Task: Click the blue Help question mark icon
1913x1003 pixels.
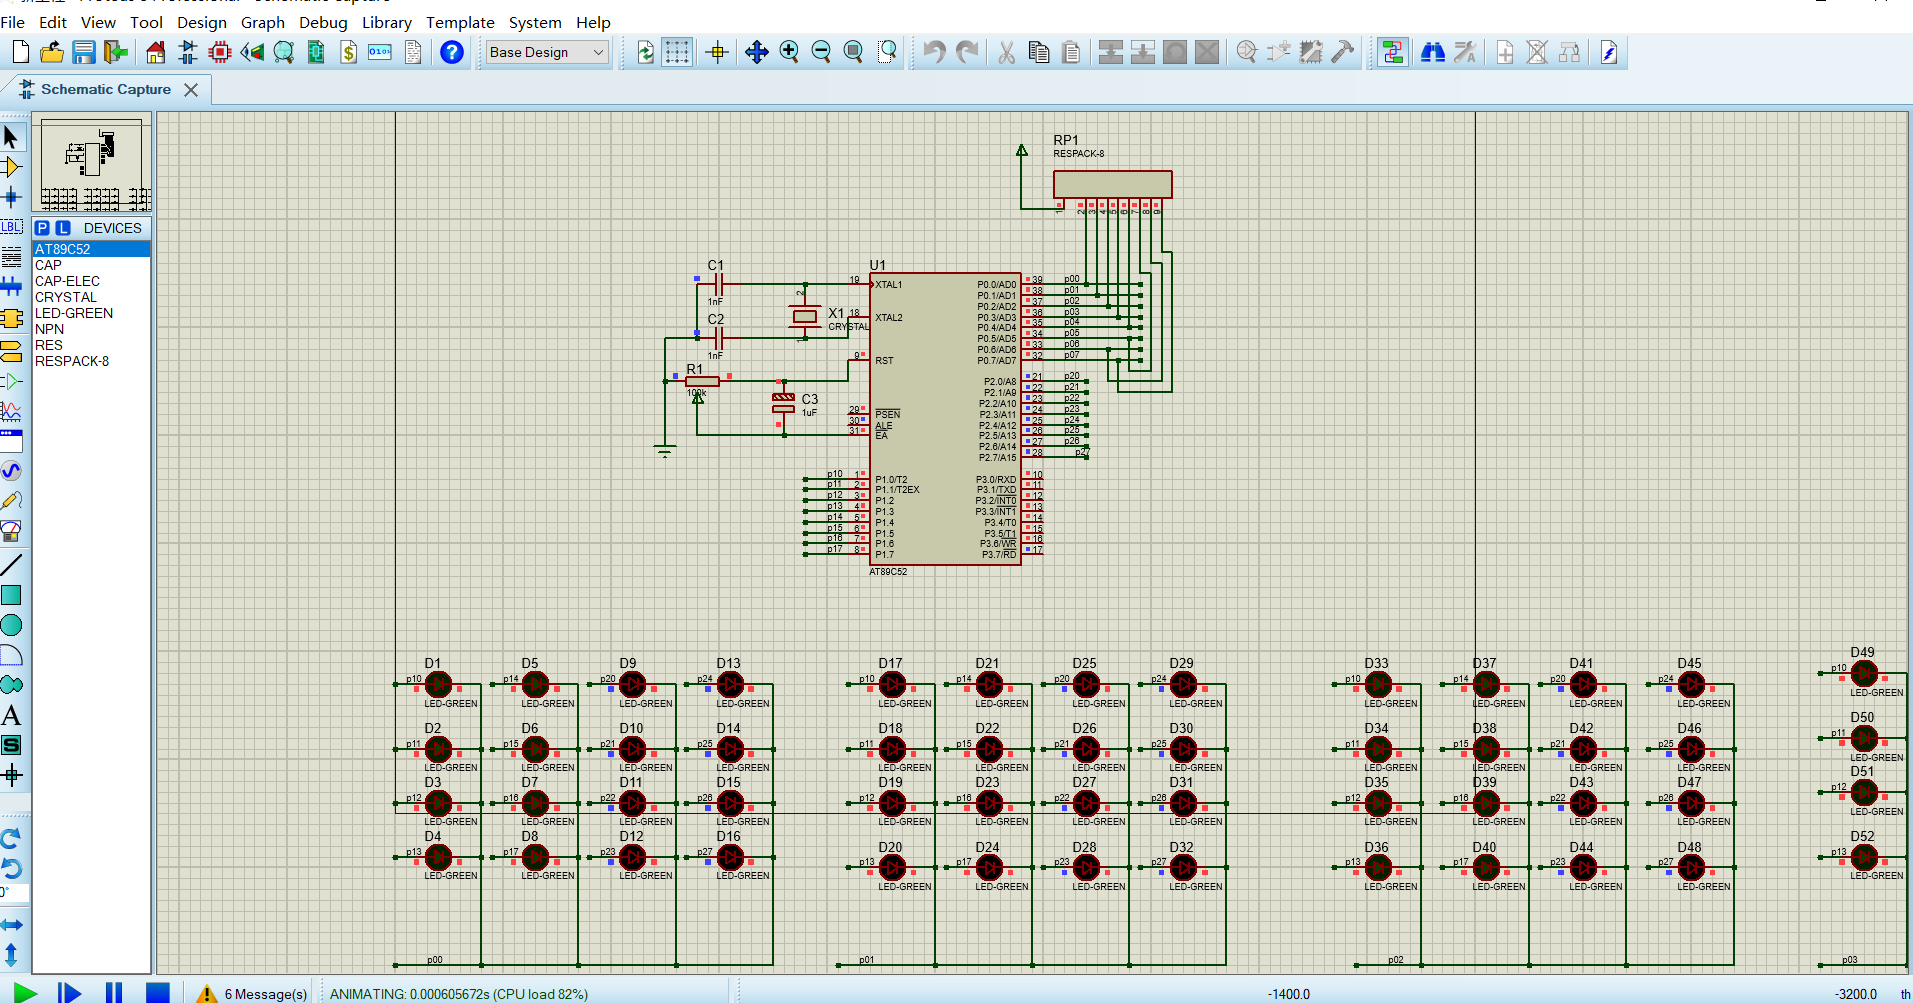Action: pos(452,52)
